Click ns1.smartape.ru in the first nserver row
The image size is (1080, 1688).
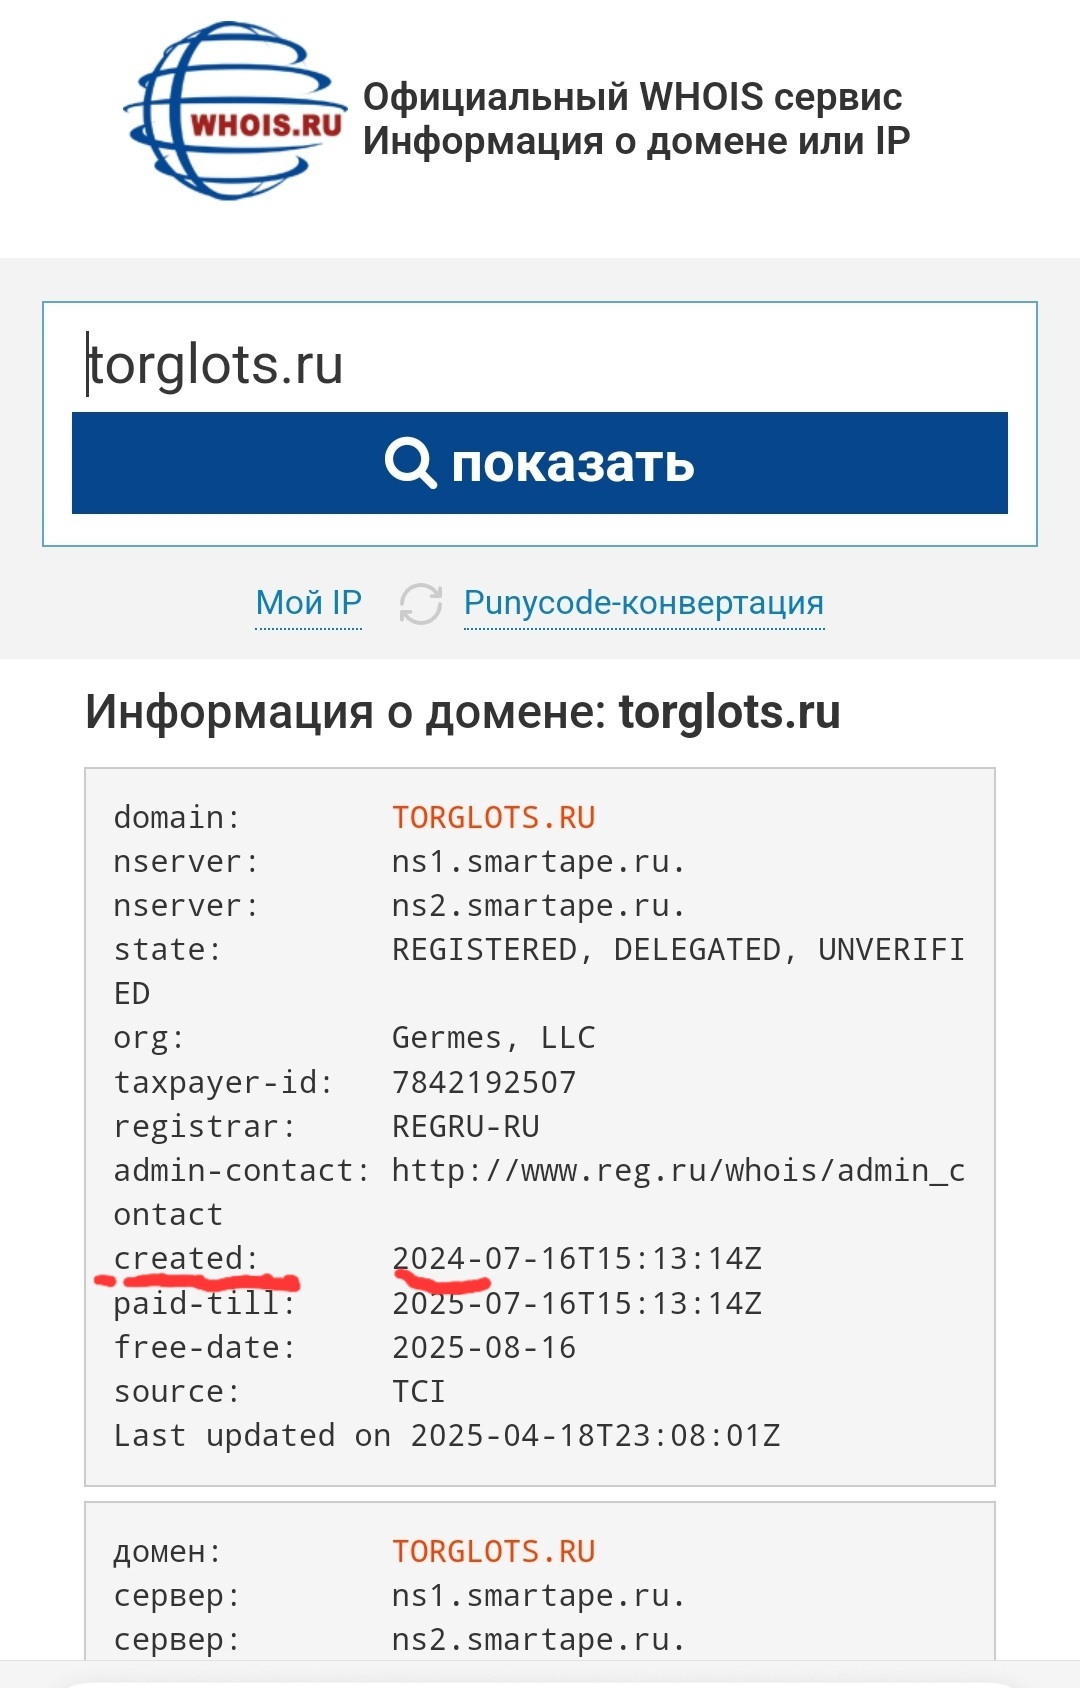click(538, 862)
